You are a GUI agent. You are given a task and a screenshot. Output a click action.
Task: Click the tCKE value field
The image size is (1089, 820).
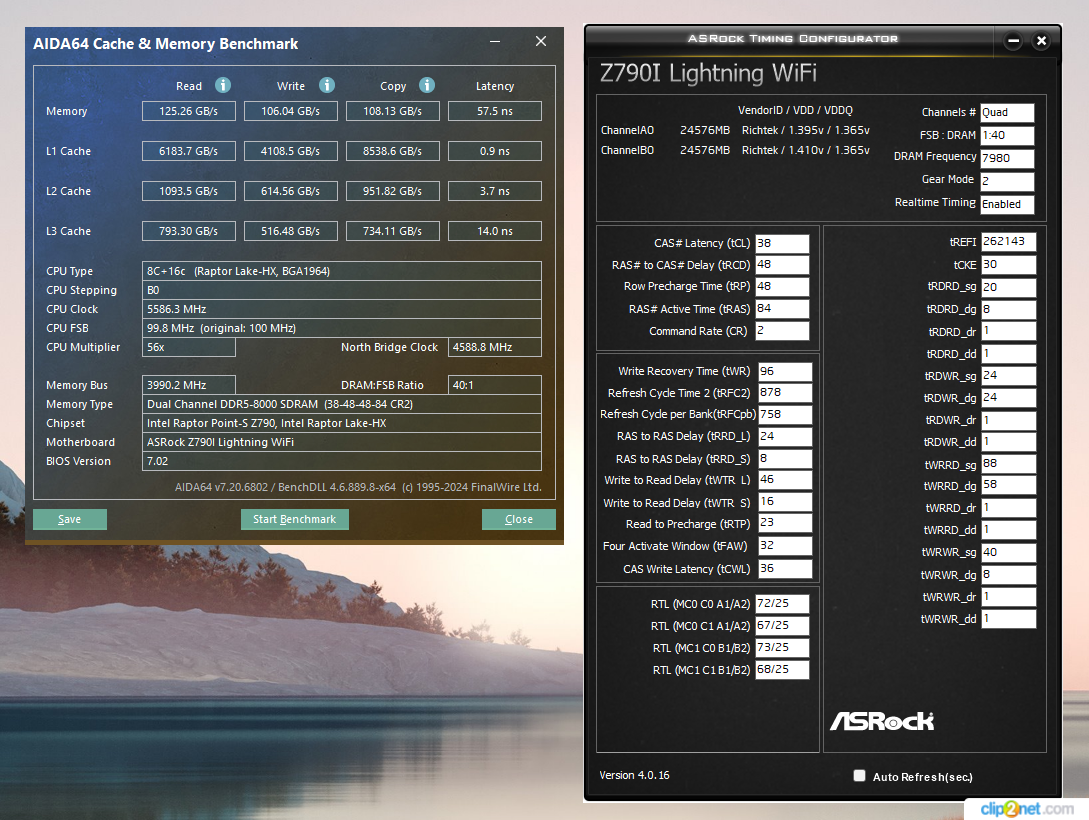[1008, 265]
